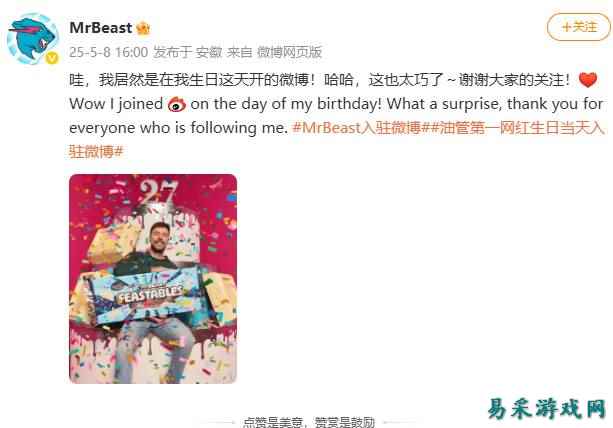Click the crown membership icon beside MrBeast
The height and width of the screenshot is (428, 613).
(x=143, y=28)
